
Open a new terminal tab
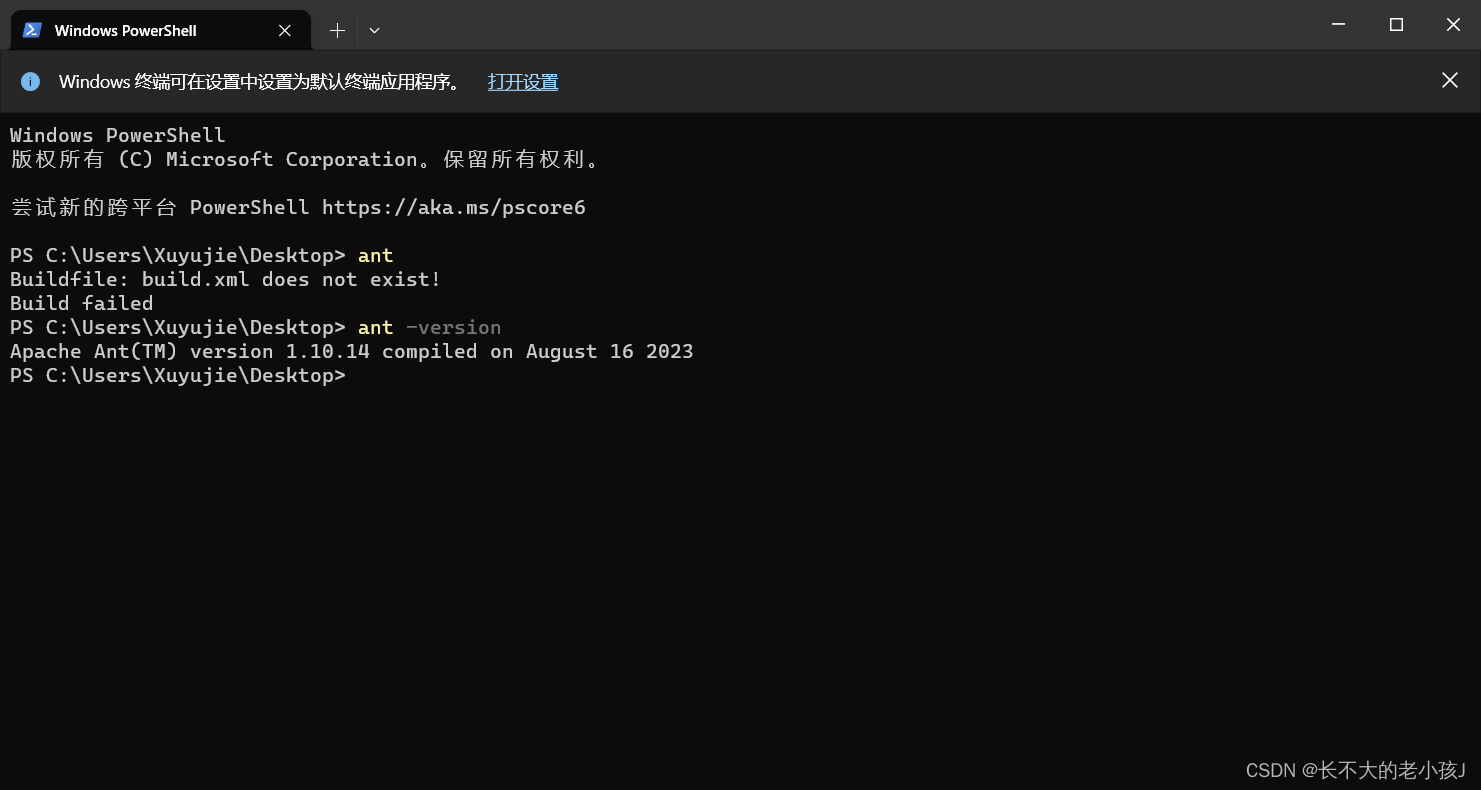tap(337, 30)
